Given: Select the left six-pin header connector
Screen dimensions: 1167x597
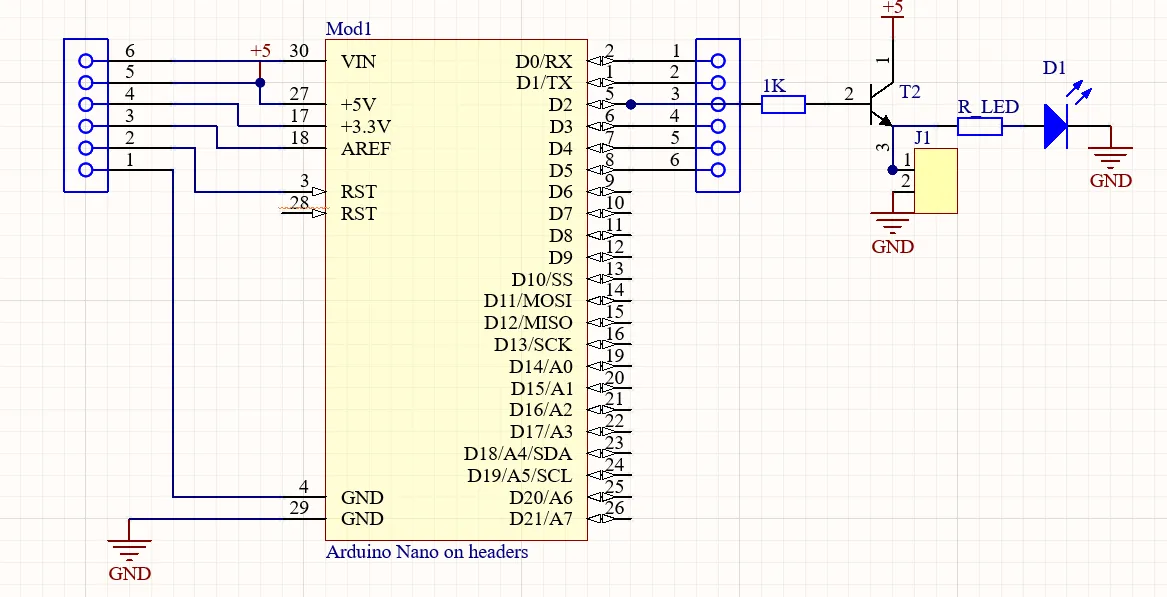Looking at the screenshot, I should (x=85, y=115).
